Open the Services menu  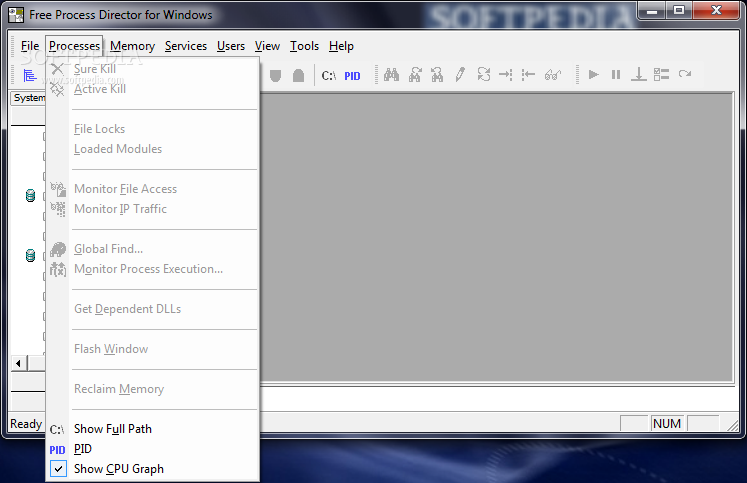pos(186,46)
